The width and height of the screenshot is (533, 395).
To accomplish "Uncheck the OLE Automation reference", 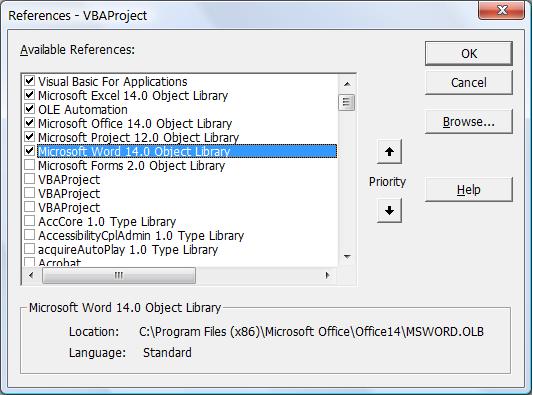I will [x=30, y=109].
